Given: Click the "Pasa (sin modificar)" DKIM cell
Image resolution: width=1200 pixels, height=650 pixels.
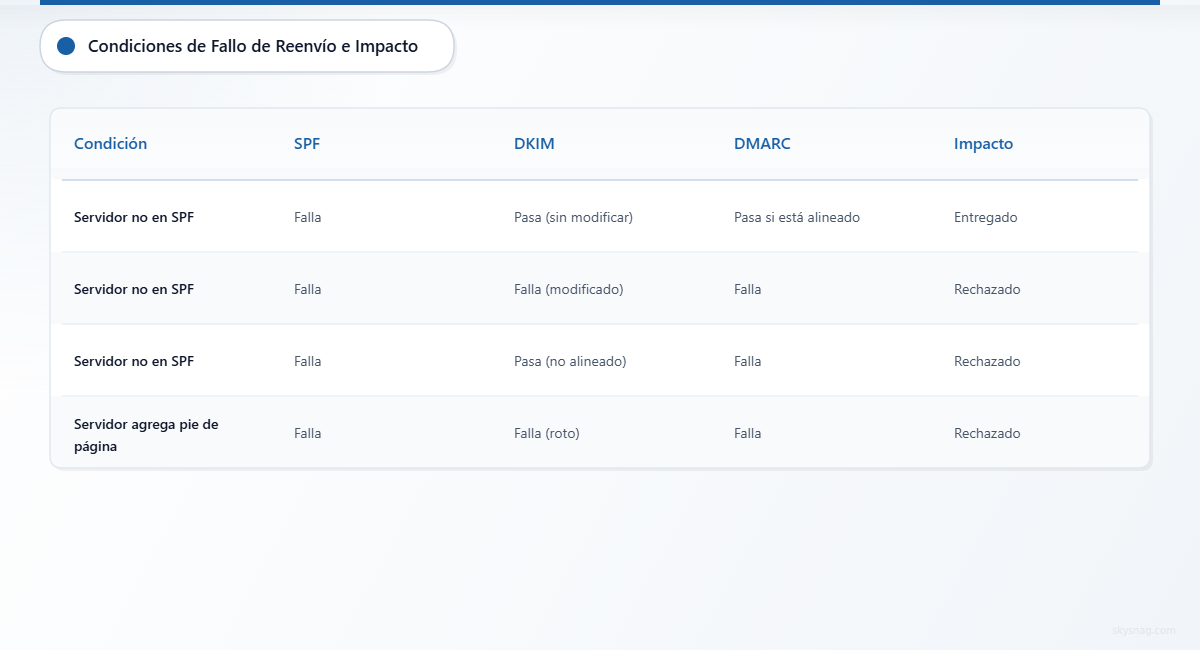Looking at the screenshot, I should coord(573,217).
